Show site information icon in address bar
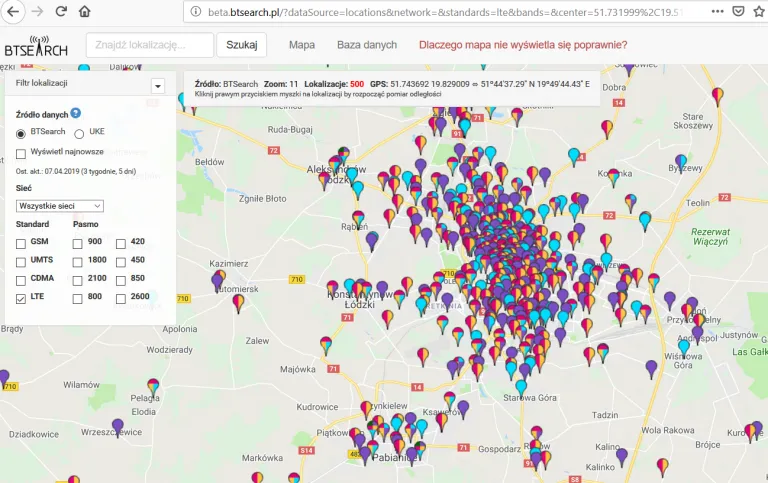The image size is (768, 483). coord(195,12)
